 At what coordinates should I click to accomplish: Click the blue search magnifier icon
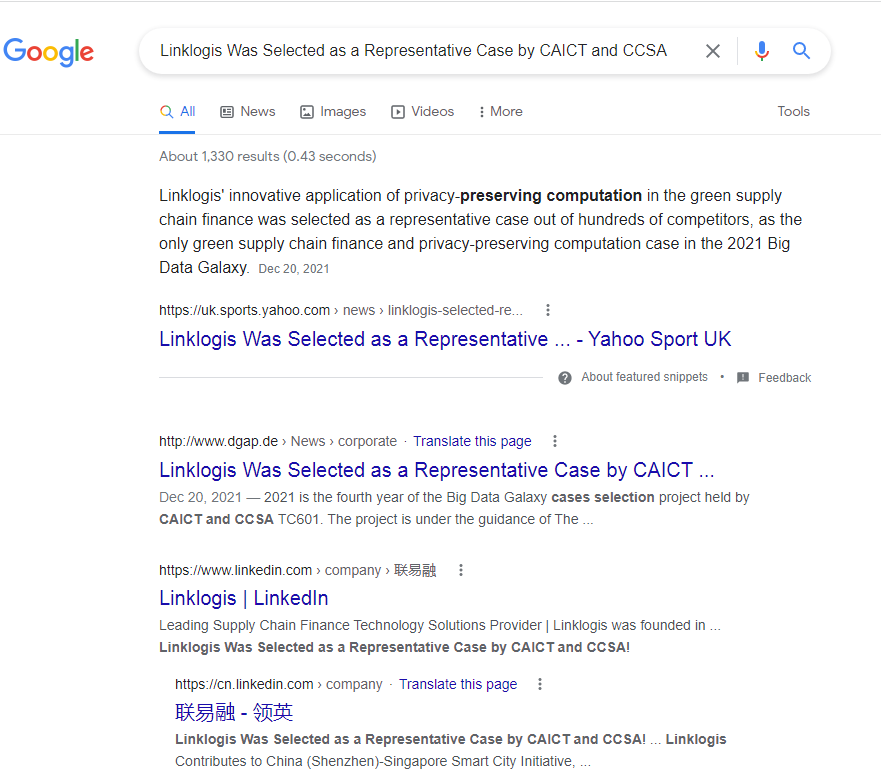click(x=801, y=51)
